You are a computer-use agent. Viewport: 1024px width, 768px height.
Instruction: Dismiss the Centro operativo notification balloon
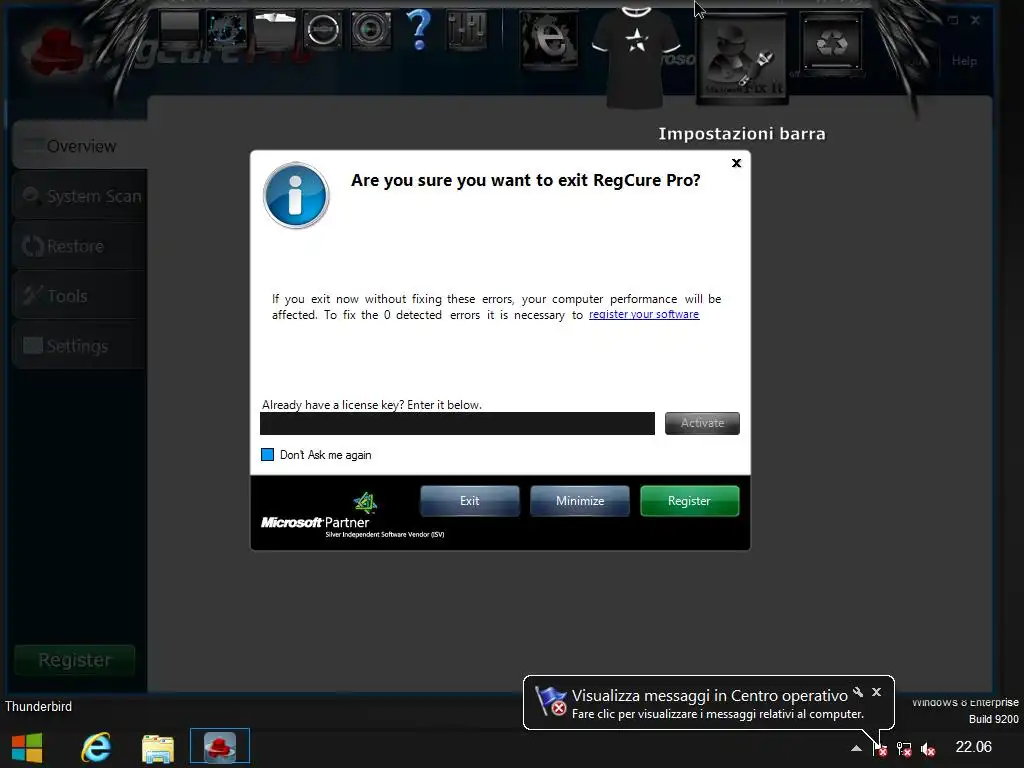pos(876,692)
